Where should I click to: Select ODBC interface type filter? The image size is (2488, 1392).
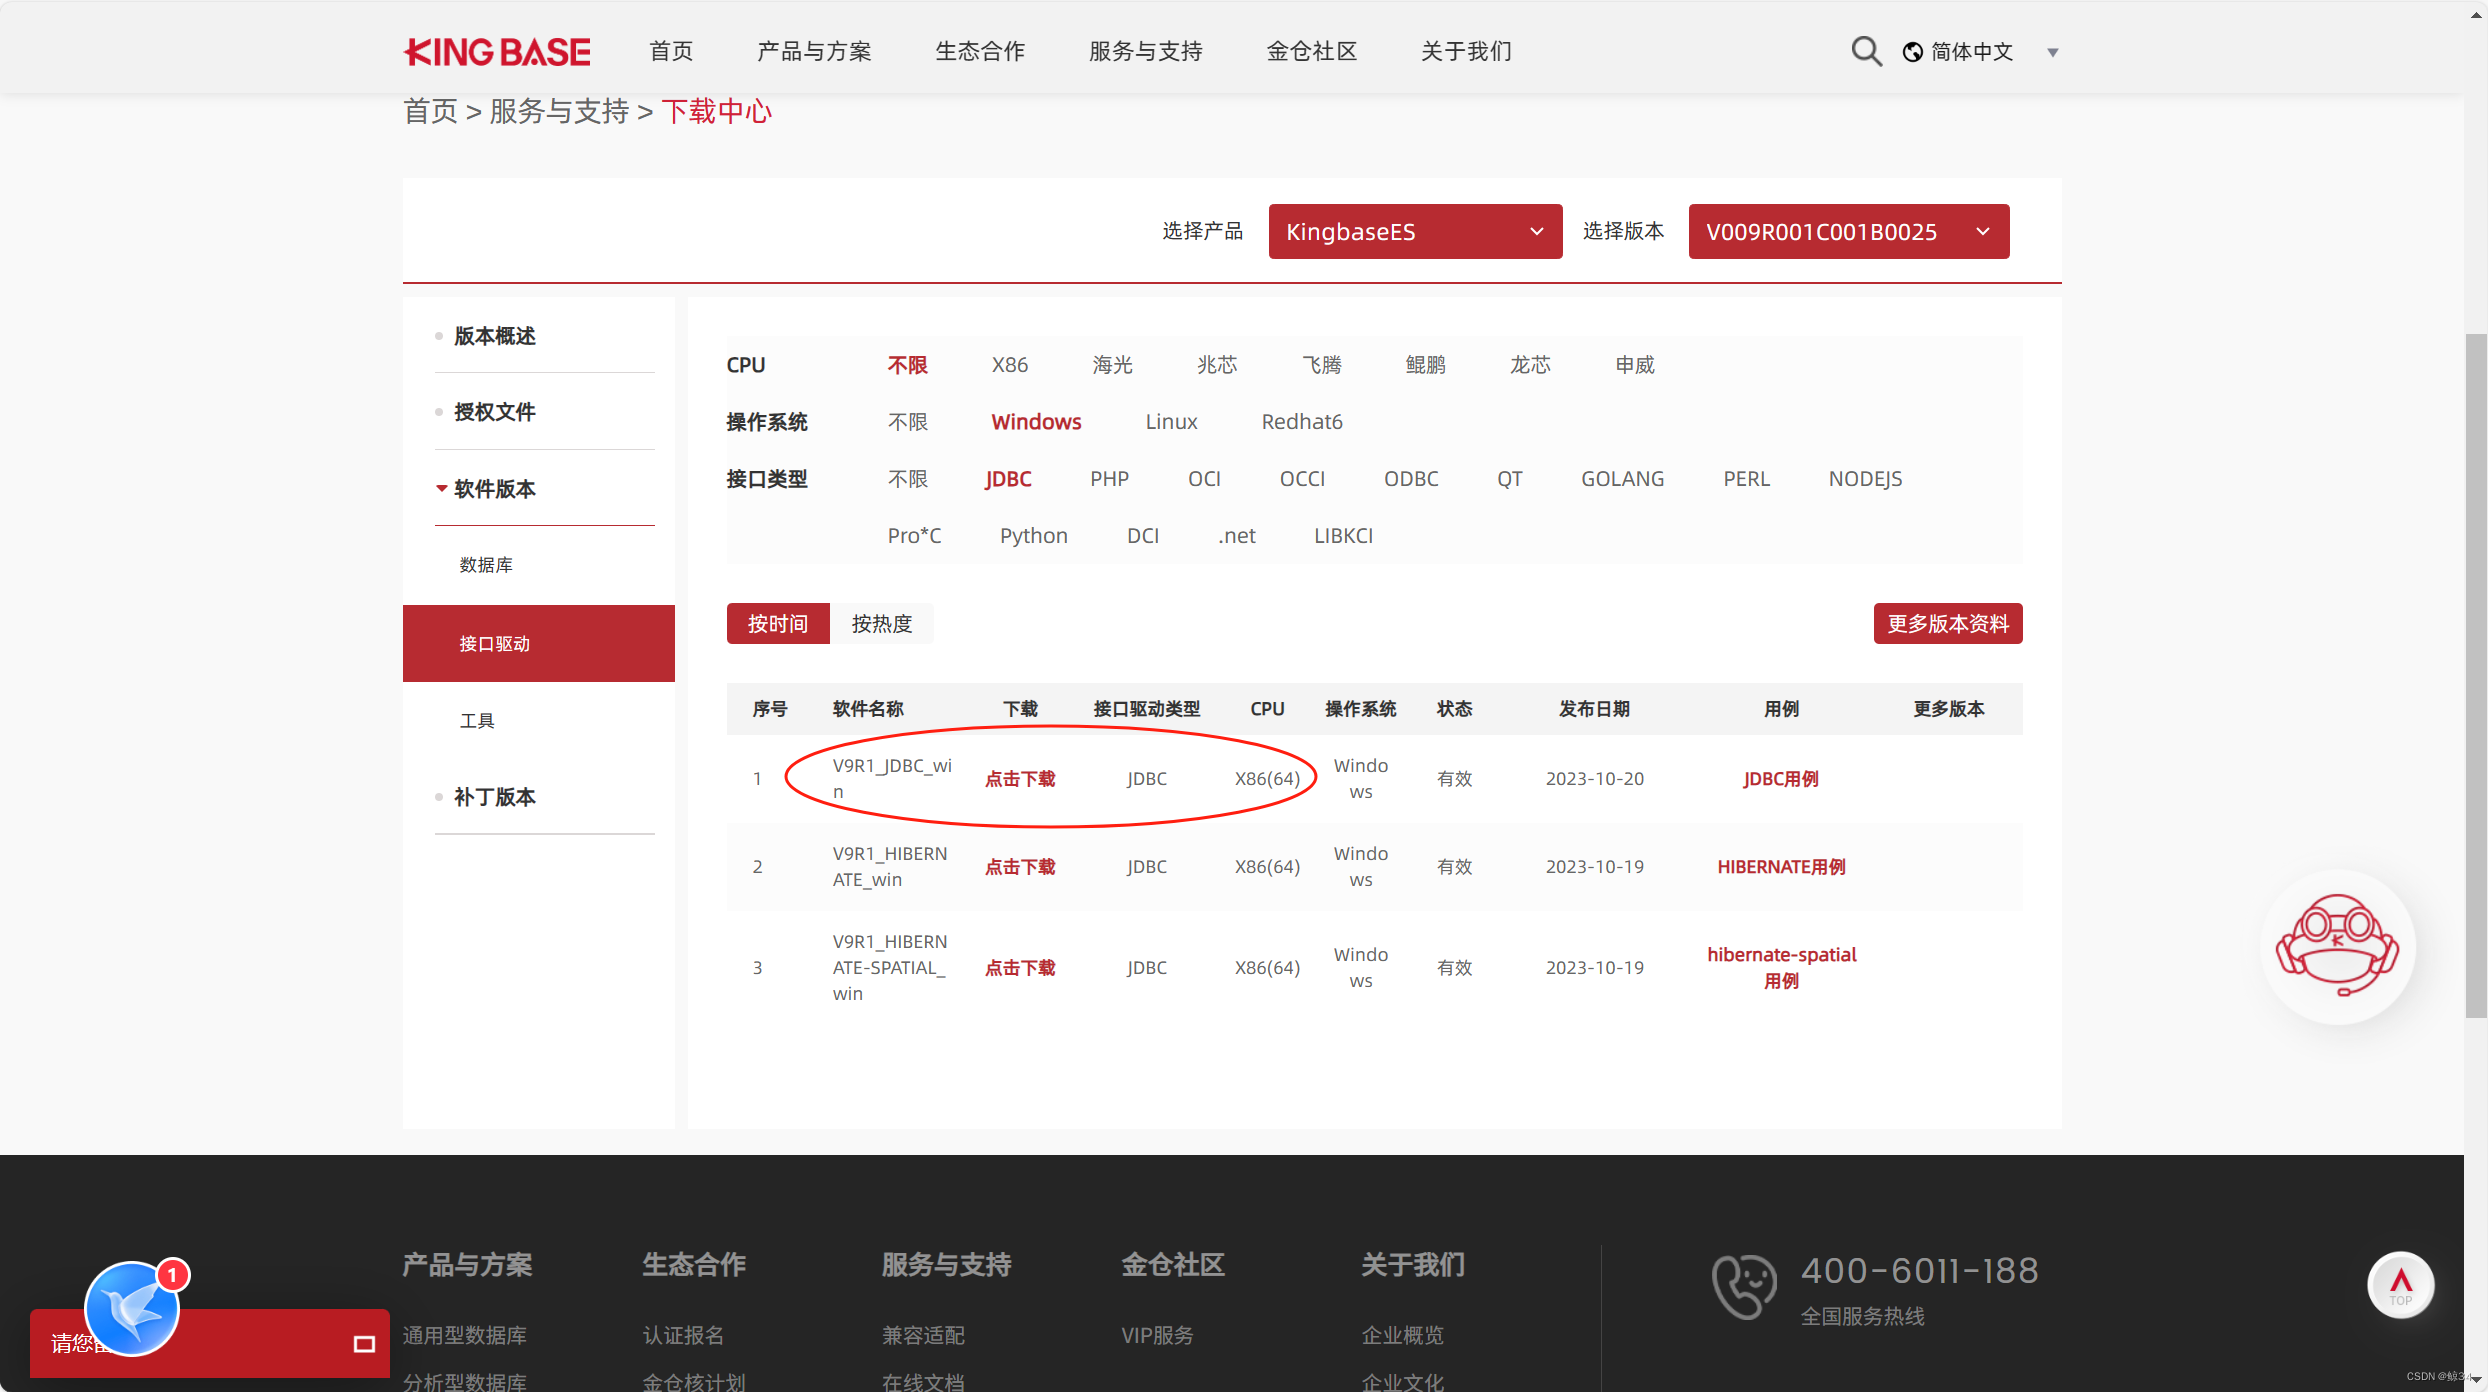click(x=1410, y=479)
